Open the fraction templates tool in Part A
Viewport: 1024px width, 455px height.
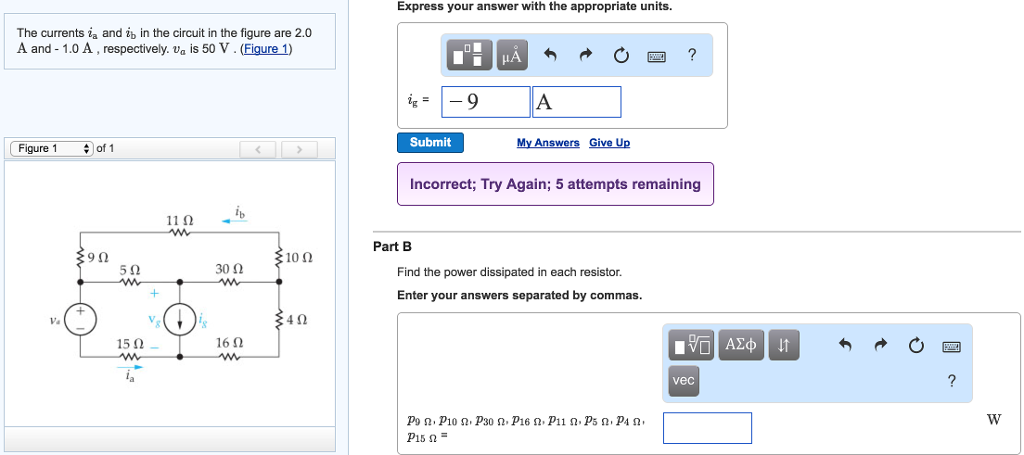(470, 55)
